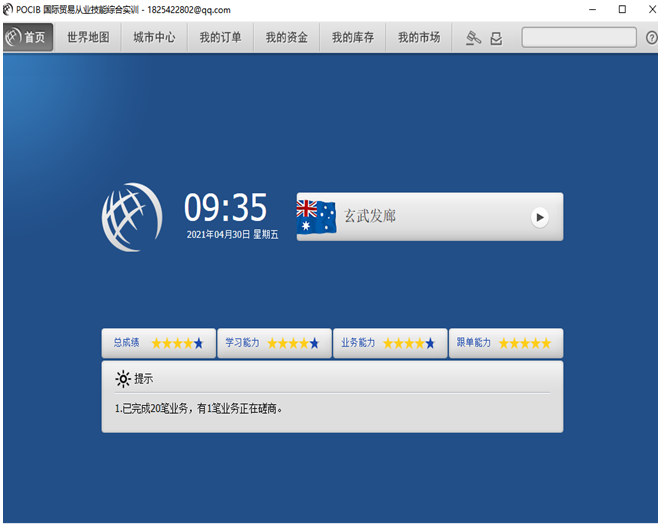The height and width of the screenshot is (524, 658).
Task: Click the globe logo beside the clock
Action: coord(131,217)
